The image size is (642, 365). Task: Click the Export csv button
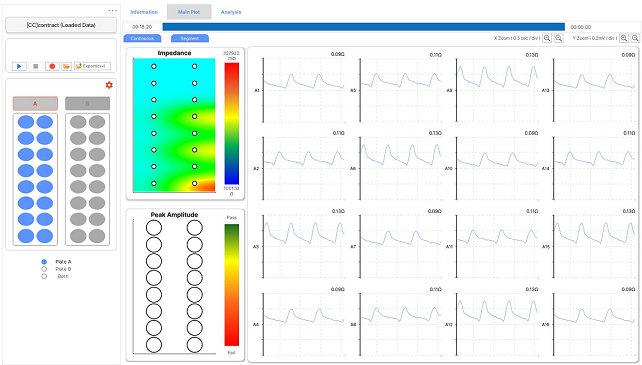point(92,66)
